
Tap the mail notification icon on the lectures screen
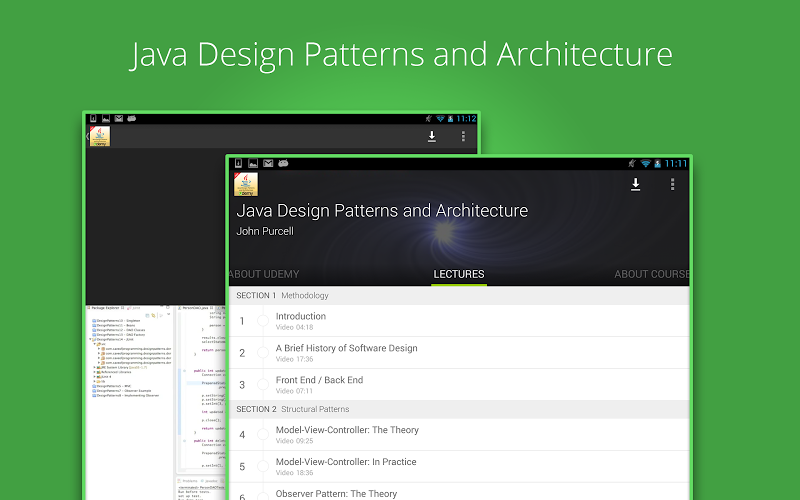(x=269, y=163)
